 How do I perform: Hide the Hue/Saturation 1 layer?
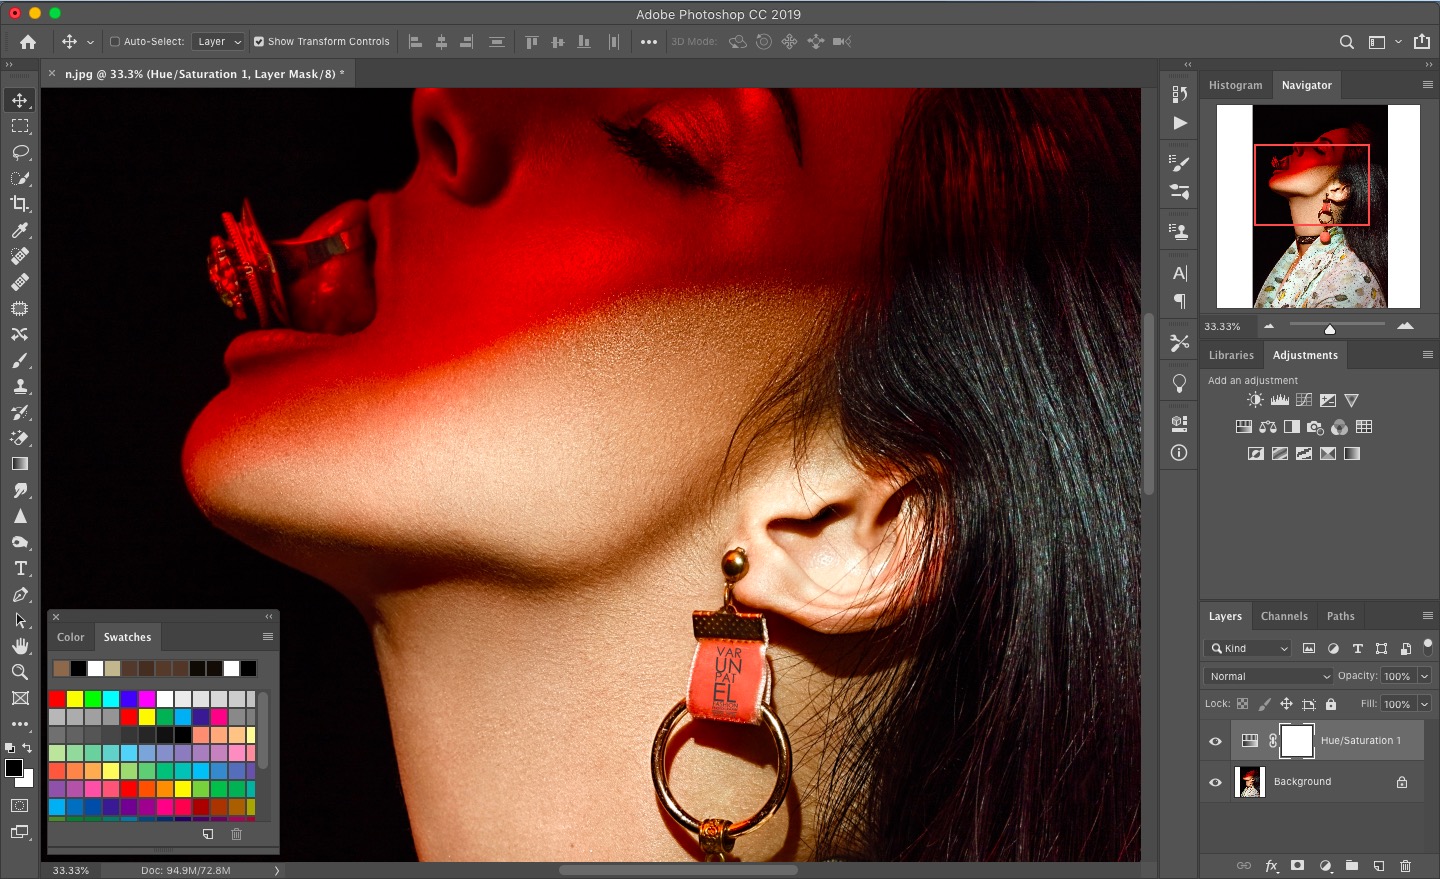coord(1216,741)
